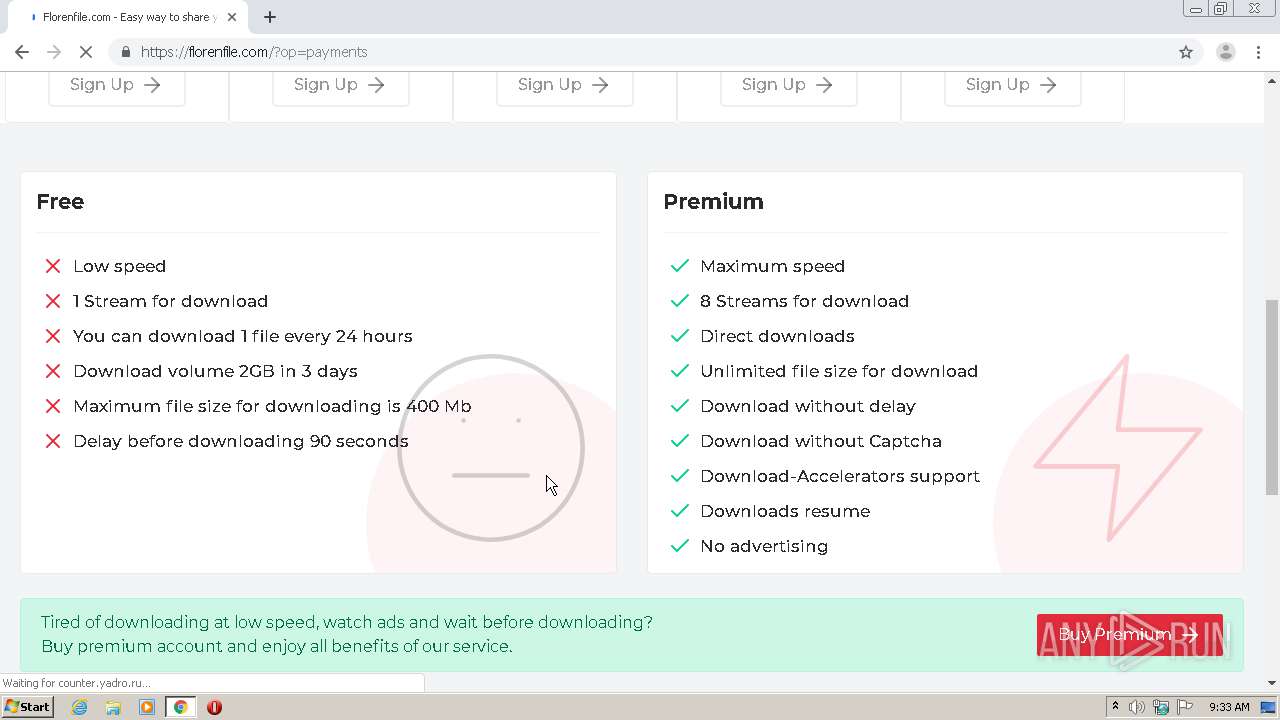Click the fifth Sign Up button

pos(1012,85)
